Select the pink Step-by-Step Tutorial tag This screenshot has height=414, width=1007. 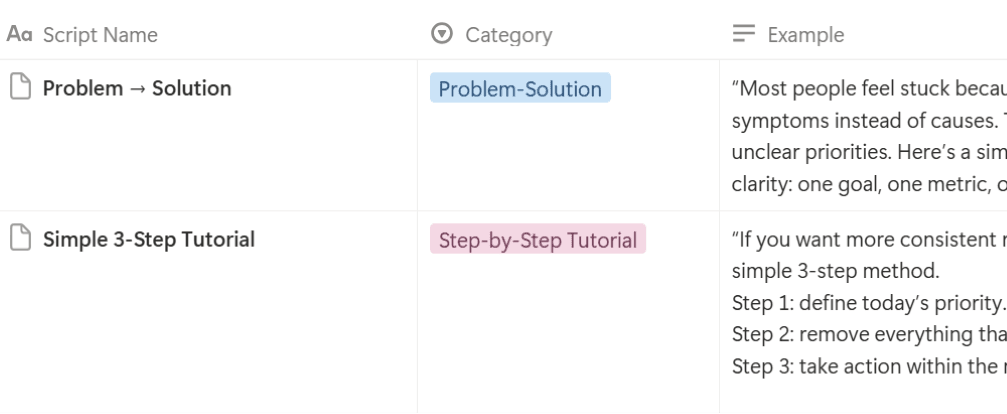[x=538, y=240]
